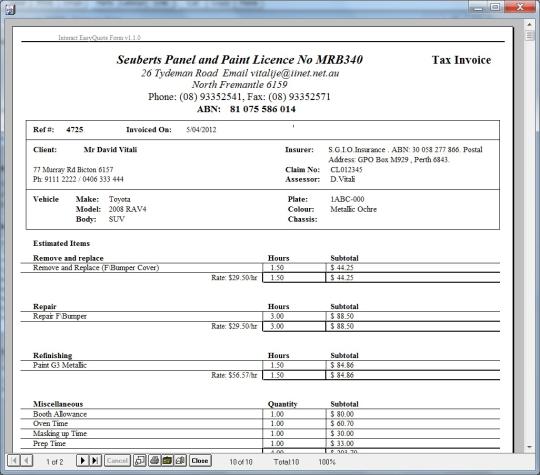Screen dimensions: 540x475
Task: Click the model value 2008 RAV4
Action: (127, 209)
